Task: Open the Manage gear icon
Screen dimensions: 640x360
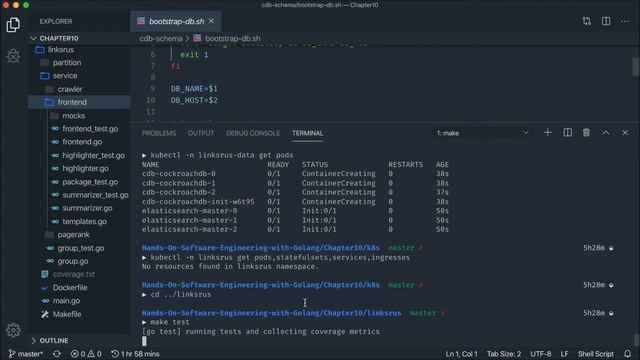Action: [x=13, y=330]
